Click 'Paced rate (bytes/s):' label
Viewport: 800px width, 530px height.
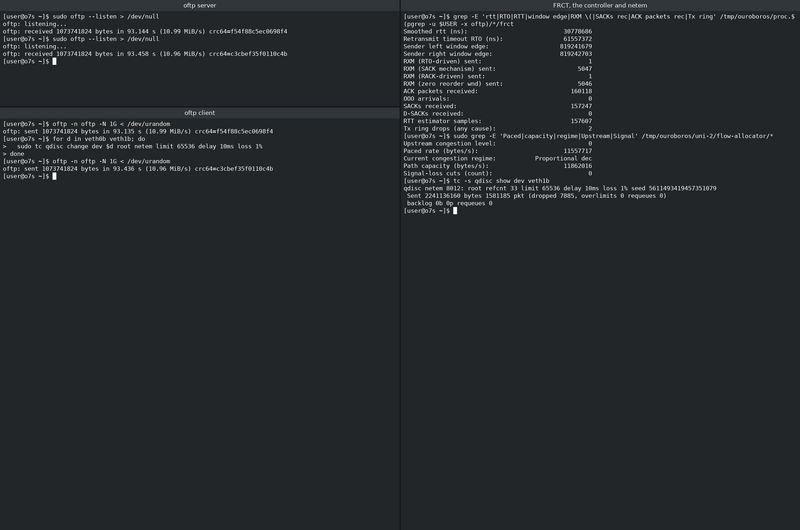click(440, 151)
